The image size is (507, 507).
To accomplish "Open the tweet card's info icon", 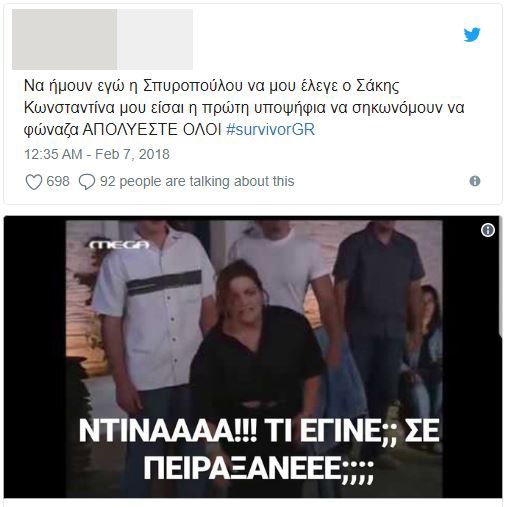I will click(475, 181).
